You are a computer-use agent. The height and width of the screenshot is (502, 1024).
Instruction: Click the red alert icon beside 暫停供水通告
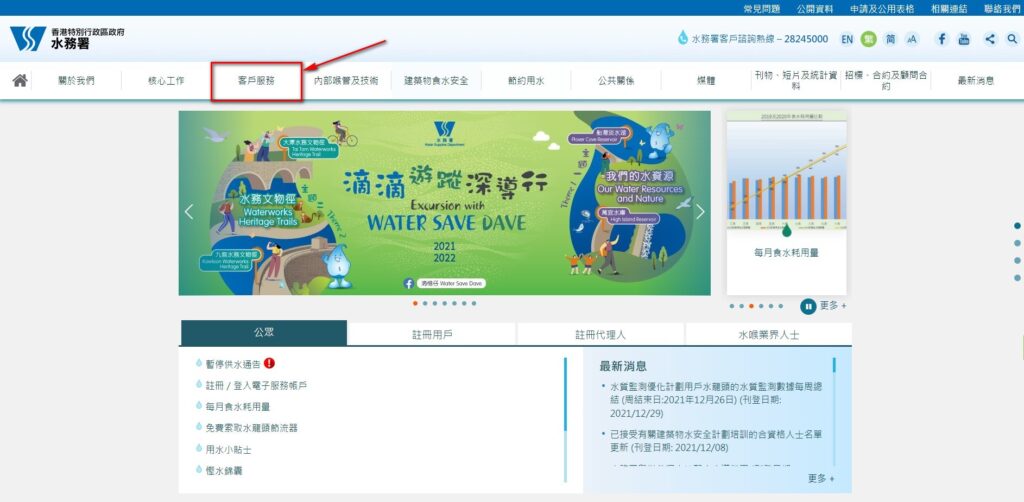270,363
